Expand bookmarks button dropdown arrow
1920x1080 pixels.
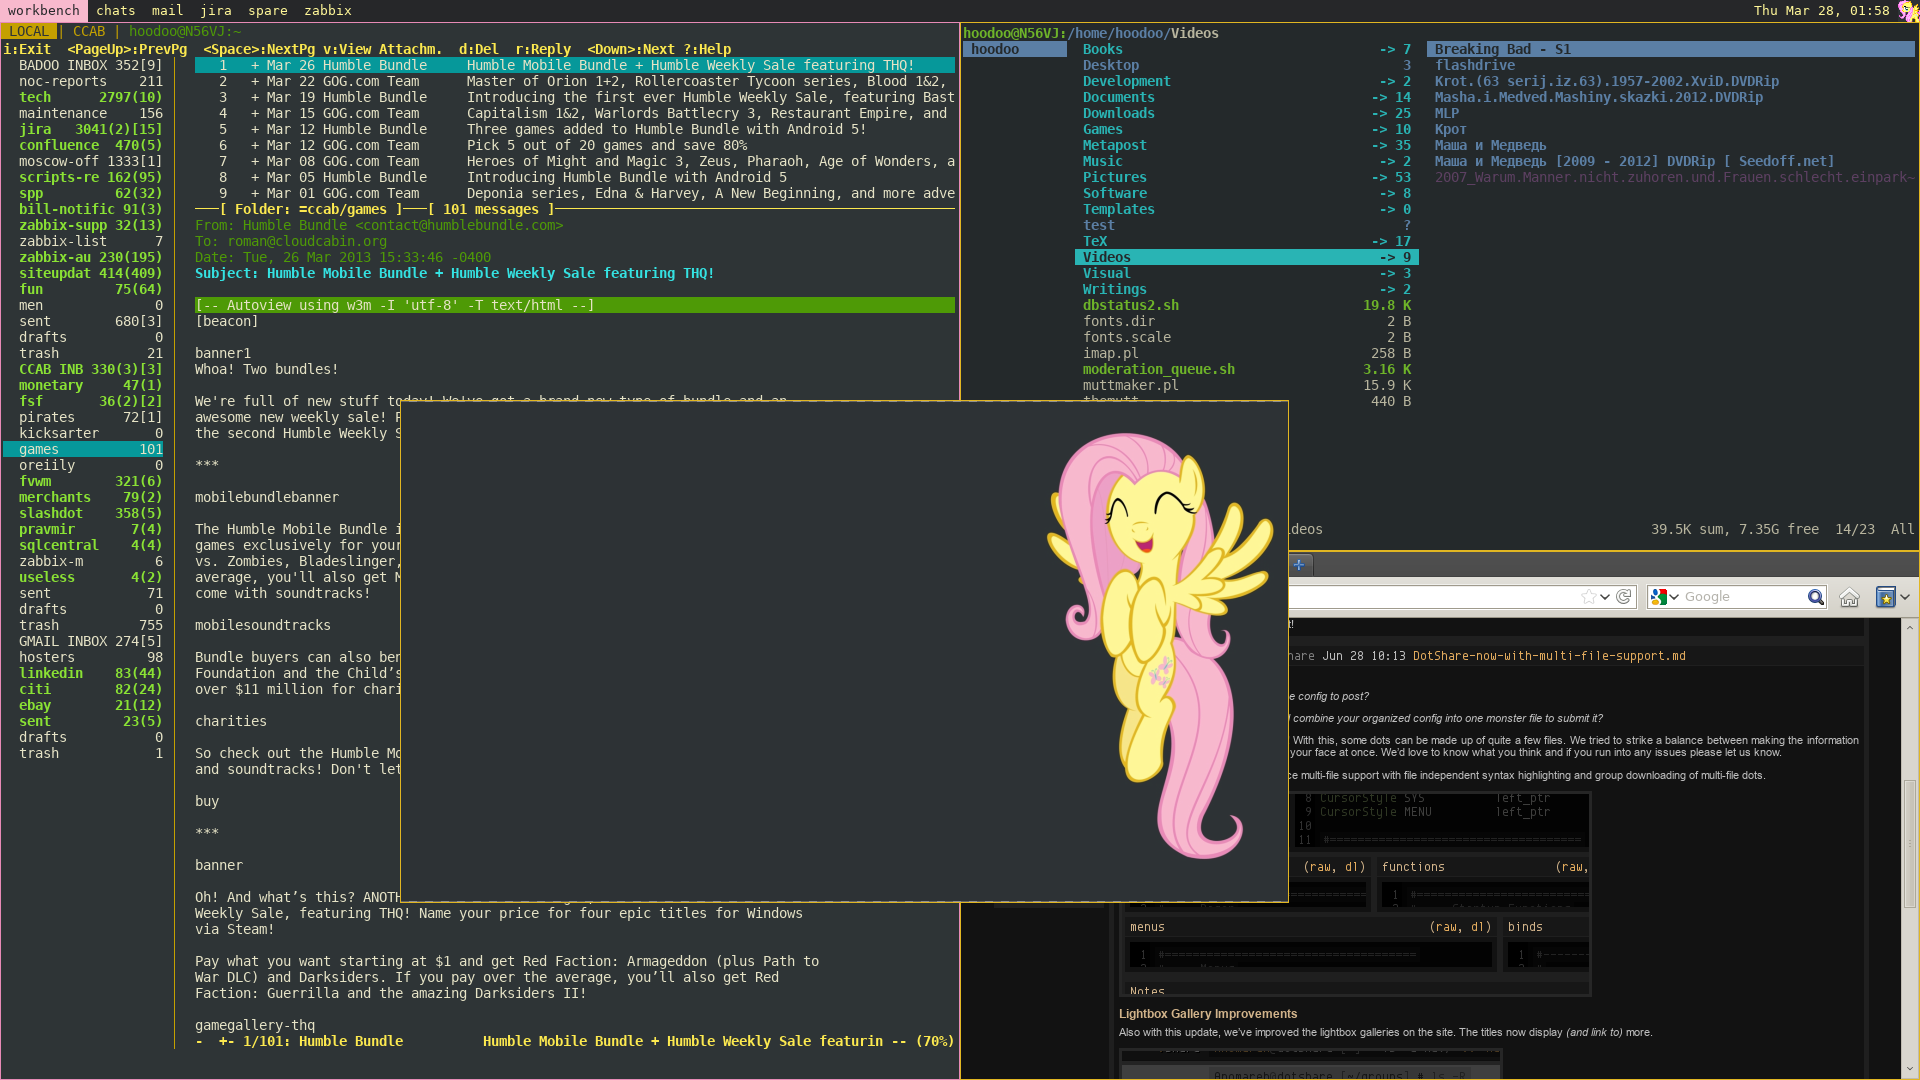(1905, 597)
